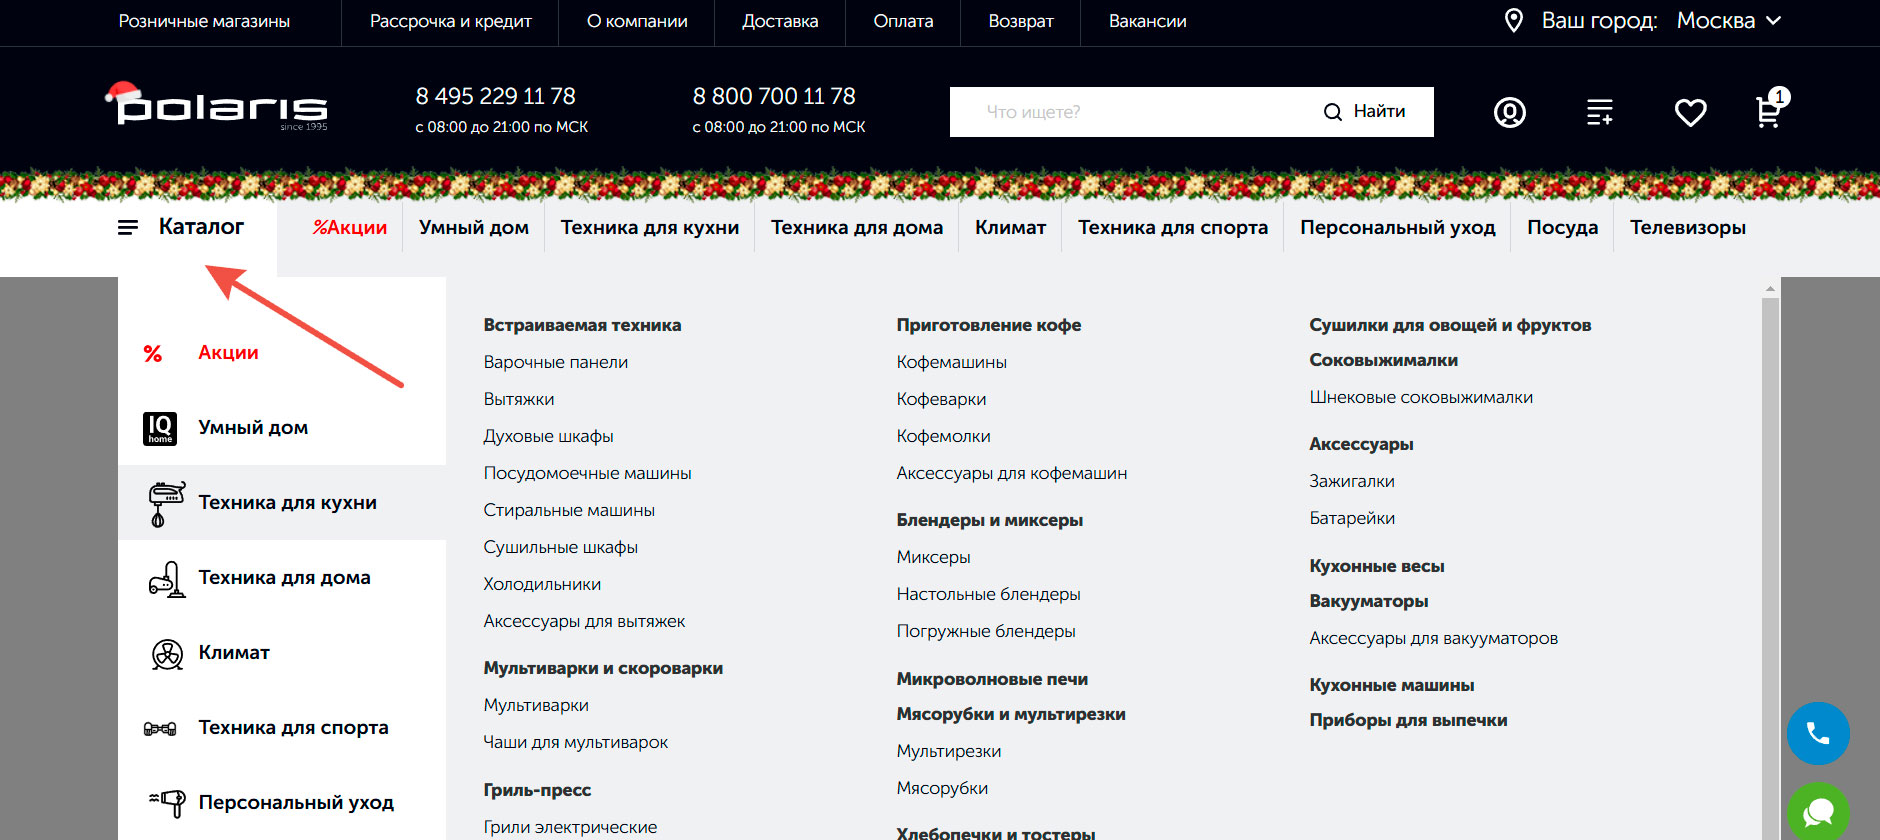Open Розничные магазины link

pyautogui.click(x=204, y=21)
